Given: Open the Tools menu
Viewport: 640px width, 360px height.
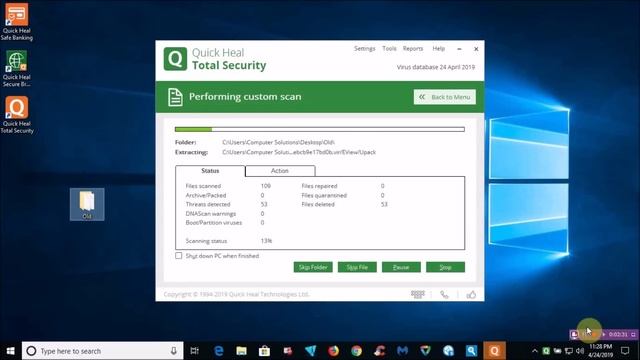Looking at the screenshot, I should (x=389, y=49).
